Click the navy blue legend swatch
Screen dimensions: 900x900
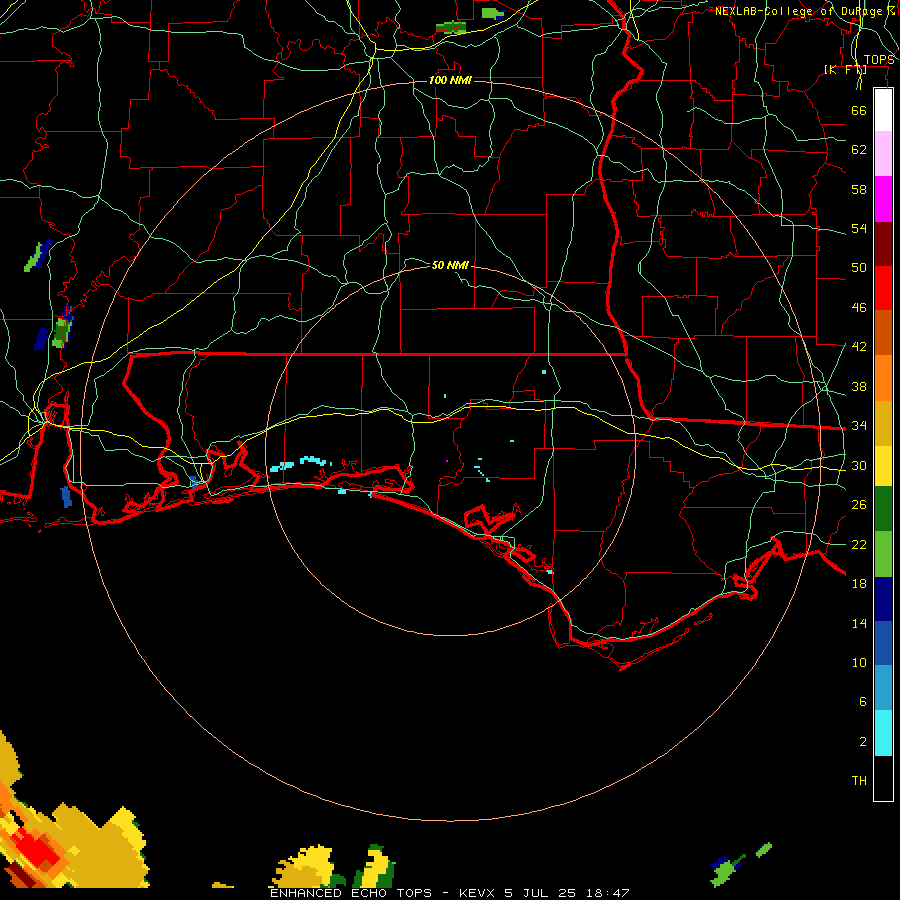pyautogui.click(x=883, y=599)
